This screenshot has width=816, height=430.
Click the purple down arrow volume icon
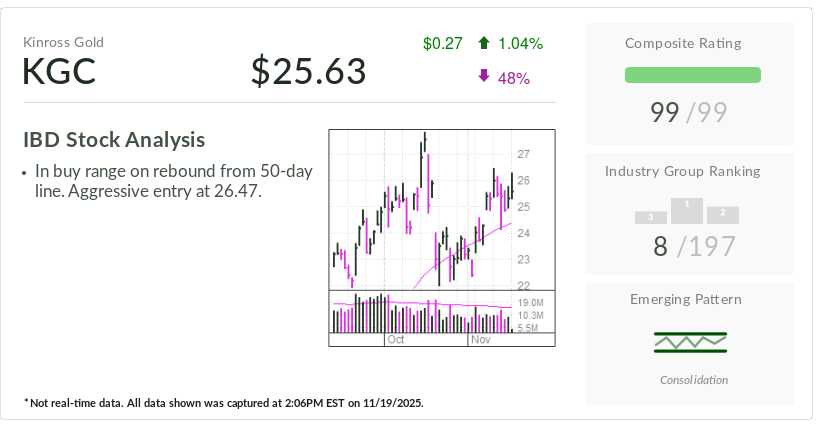tap(484, 77)
